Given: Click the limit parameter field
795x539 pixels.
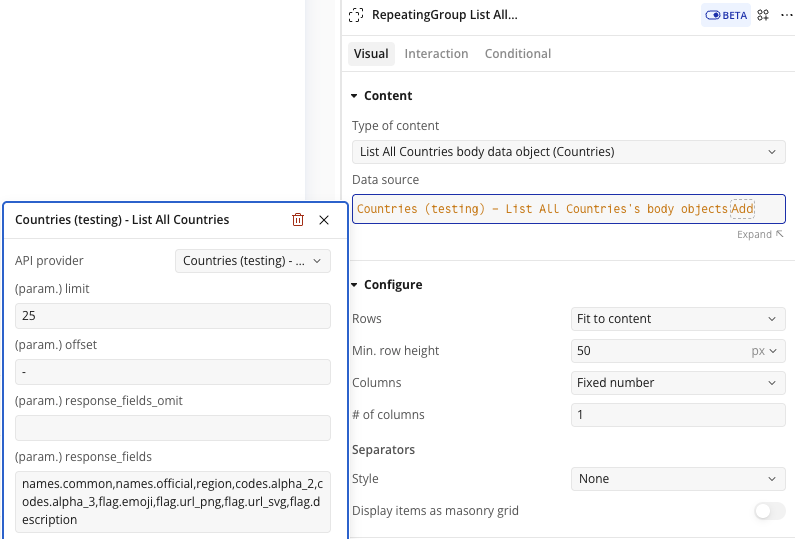Looking at the screenshot, I should tap(173, 316).
